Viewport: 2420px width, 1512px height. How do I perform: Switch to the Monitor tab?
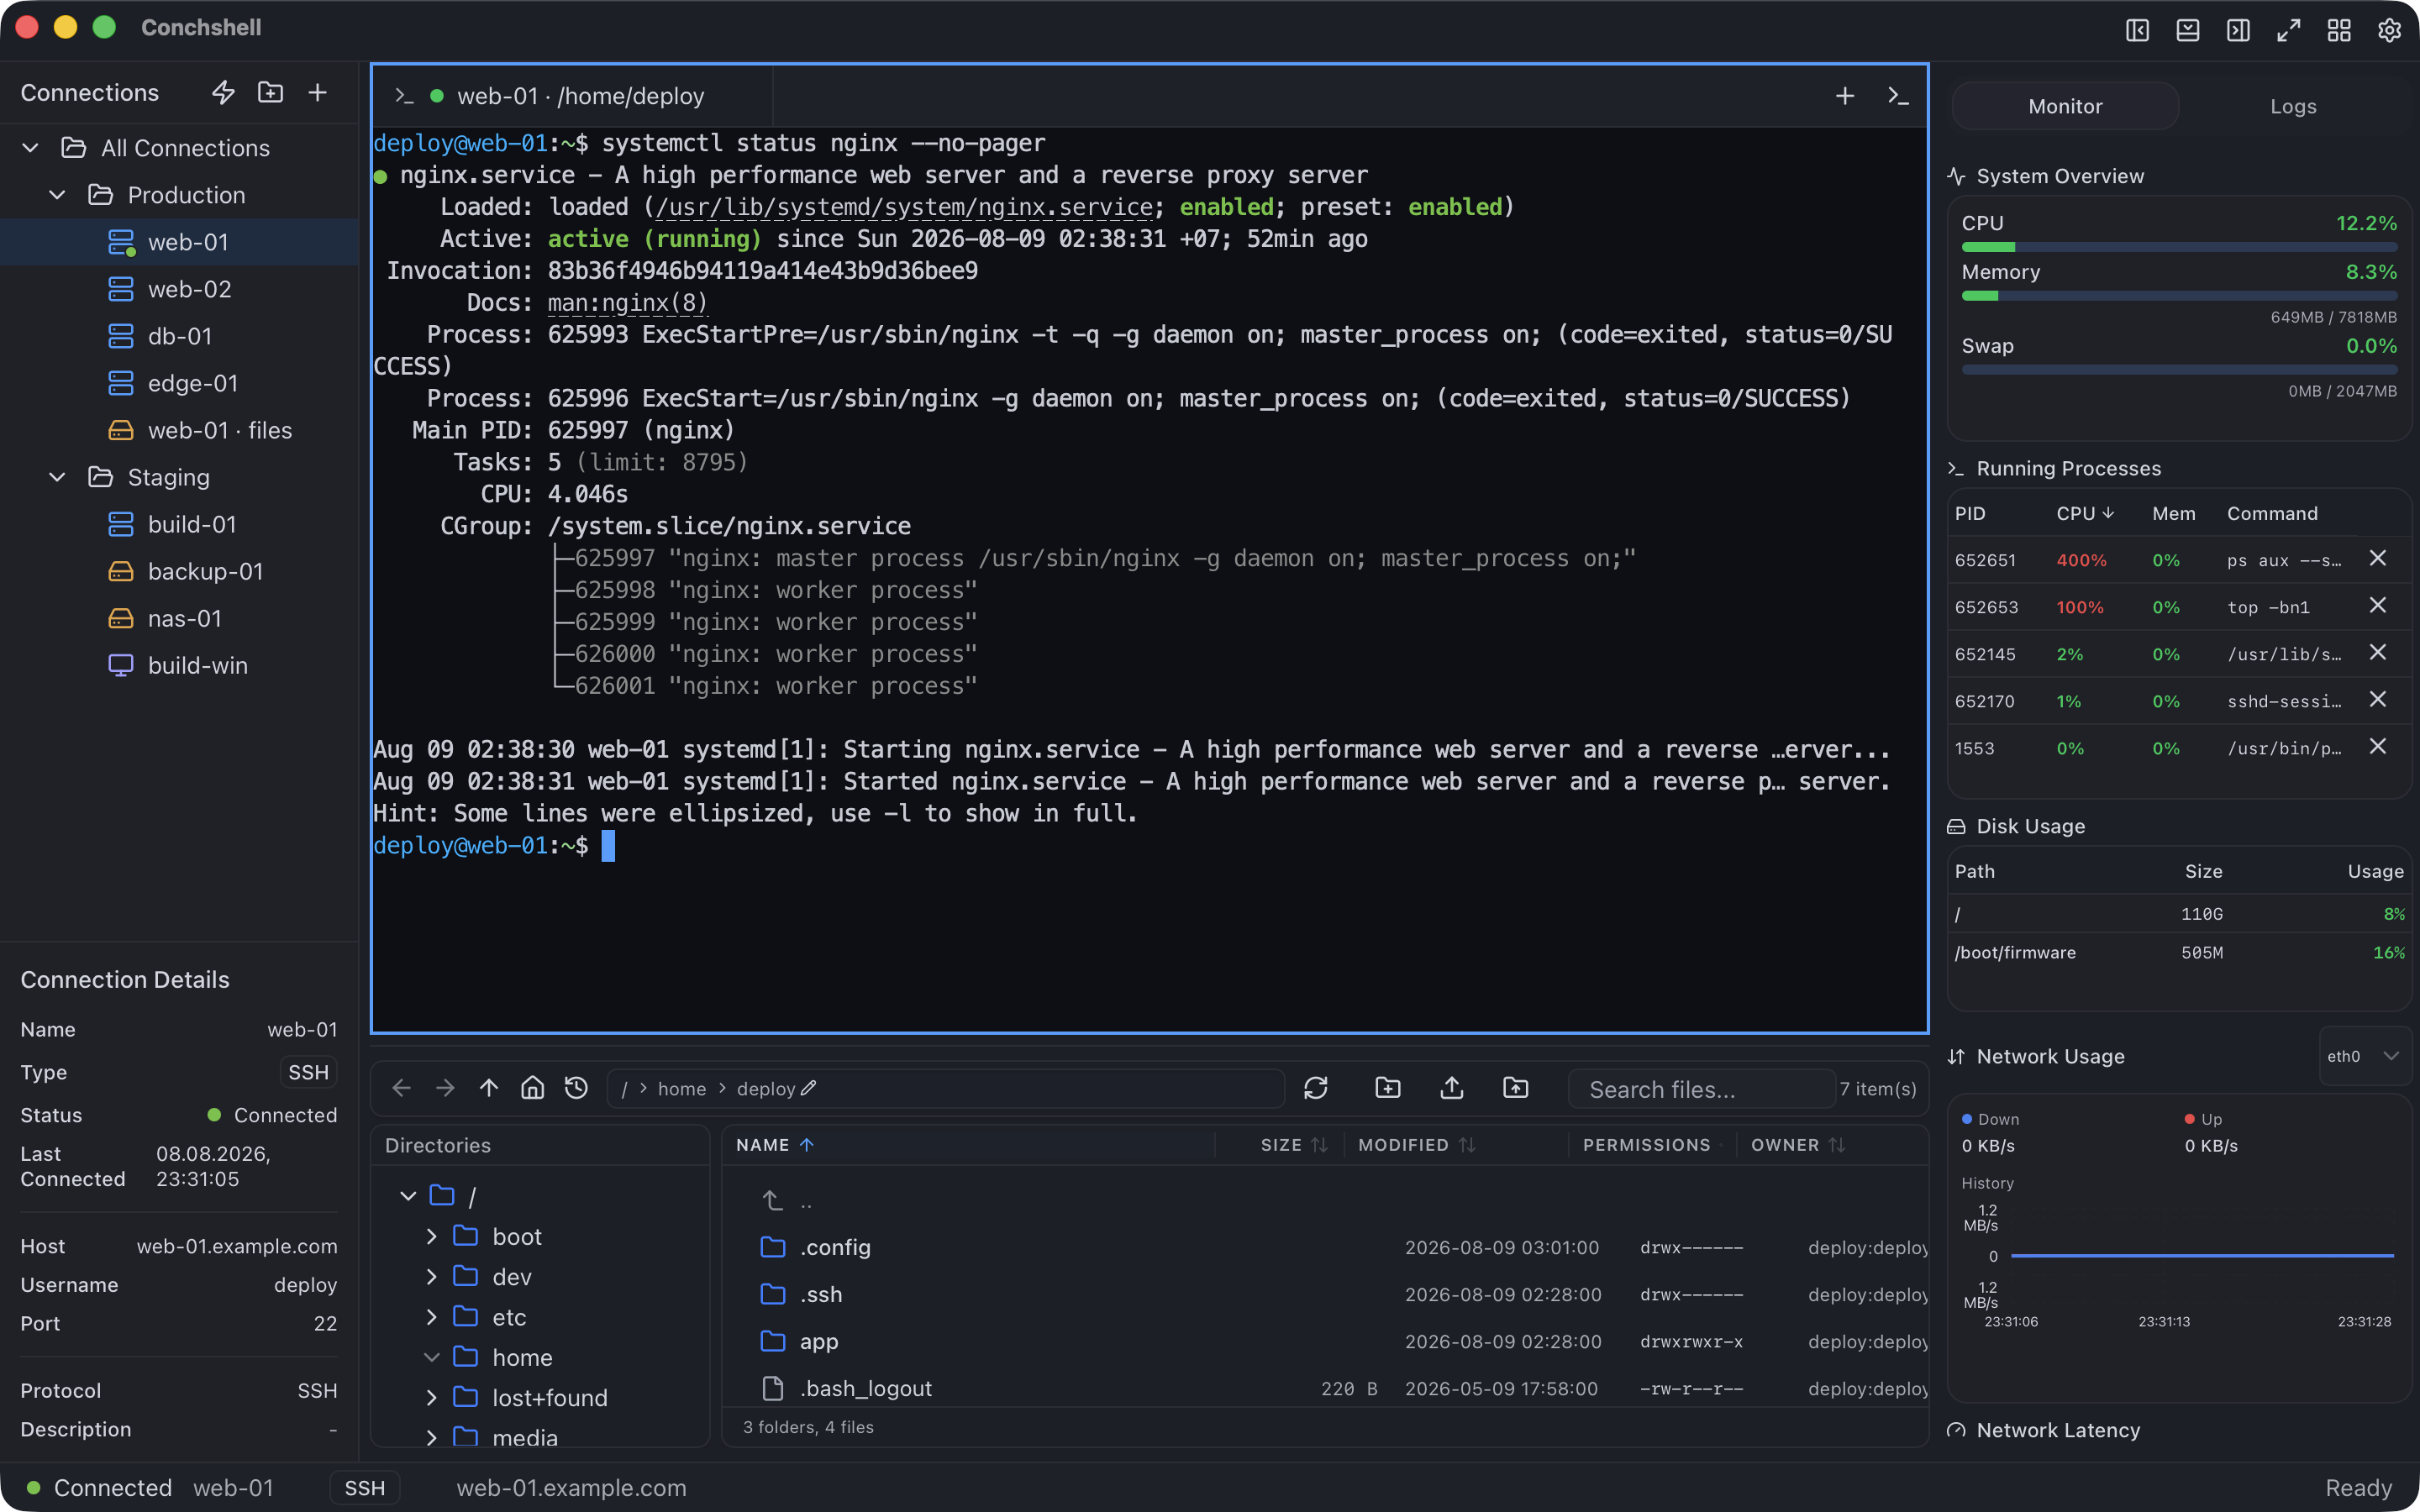[x=2065, y=106]
